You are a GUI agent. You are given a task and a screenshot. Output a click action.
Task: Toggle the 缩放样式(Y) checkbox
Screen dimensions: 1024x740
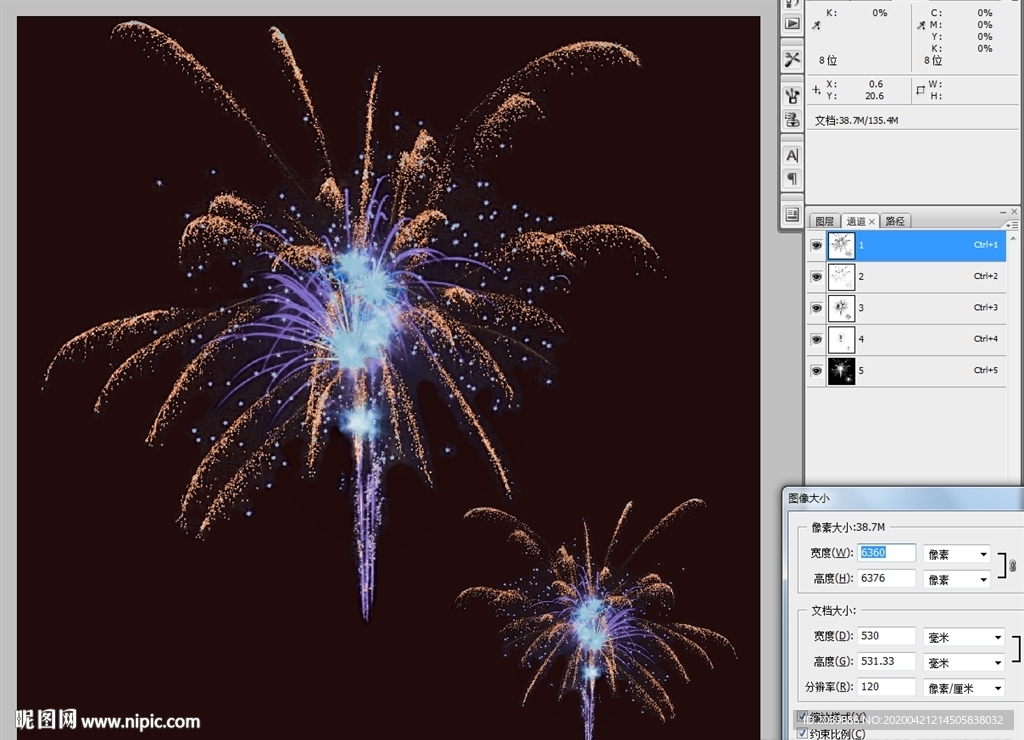(x=802, y=716)
